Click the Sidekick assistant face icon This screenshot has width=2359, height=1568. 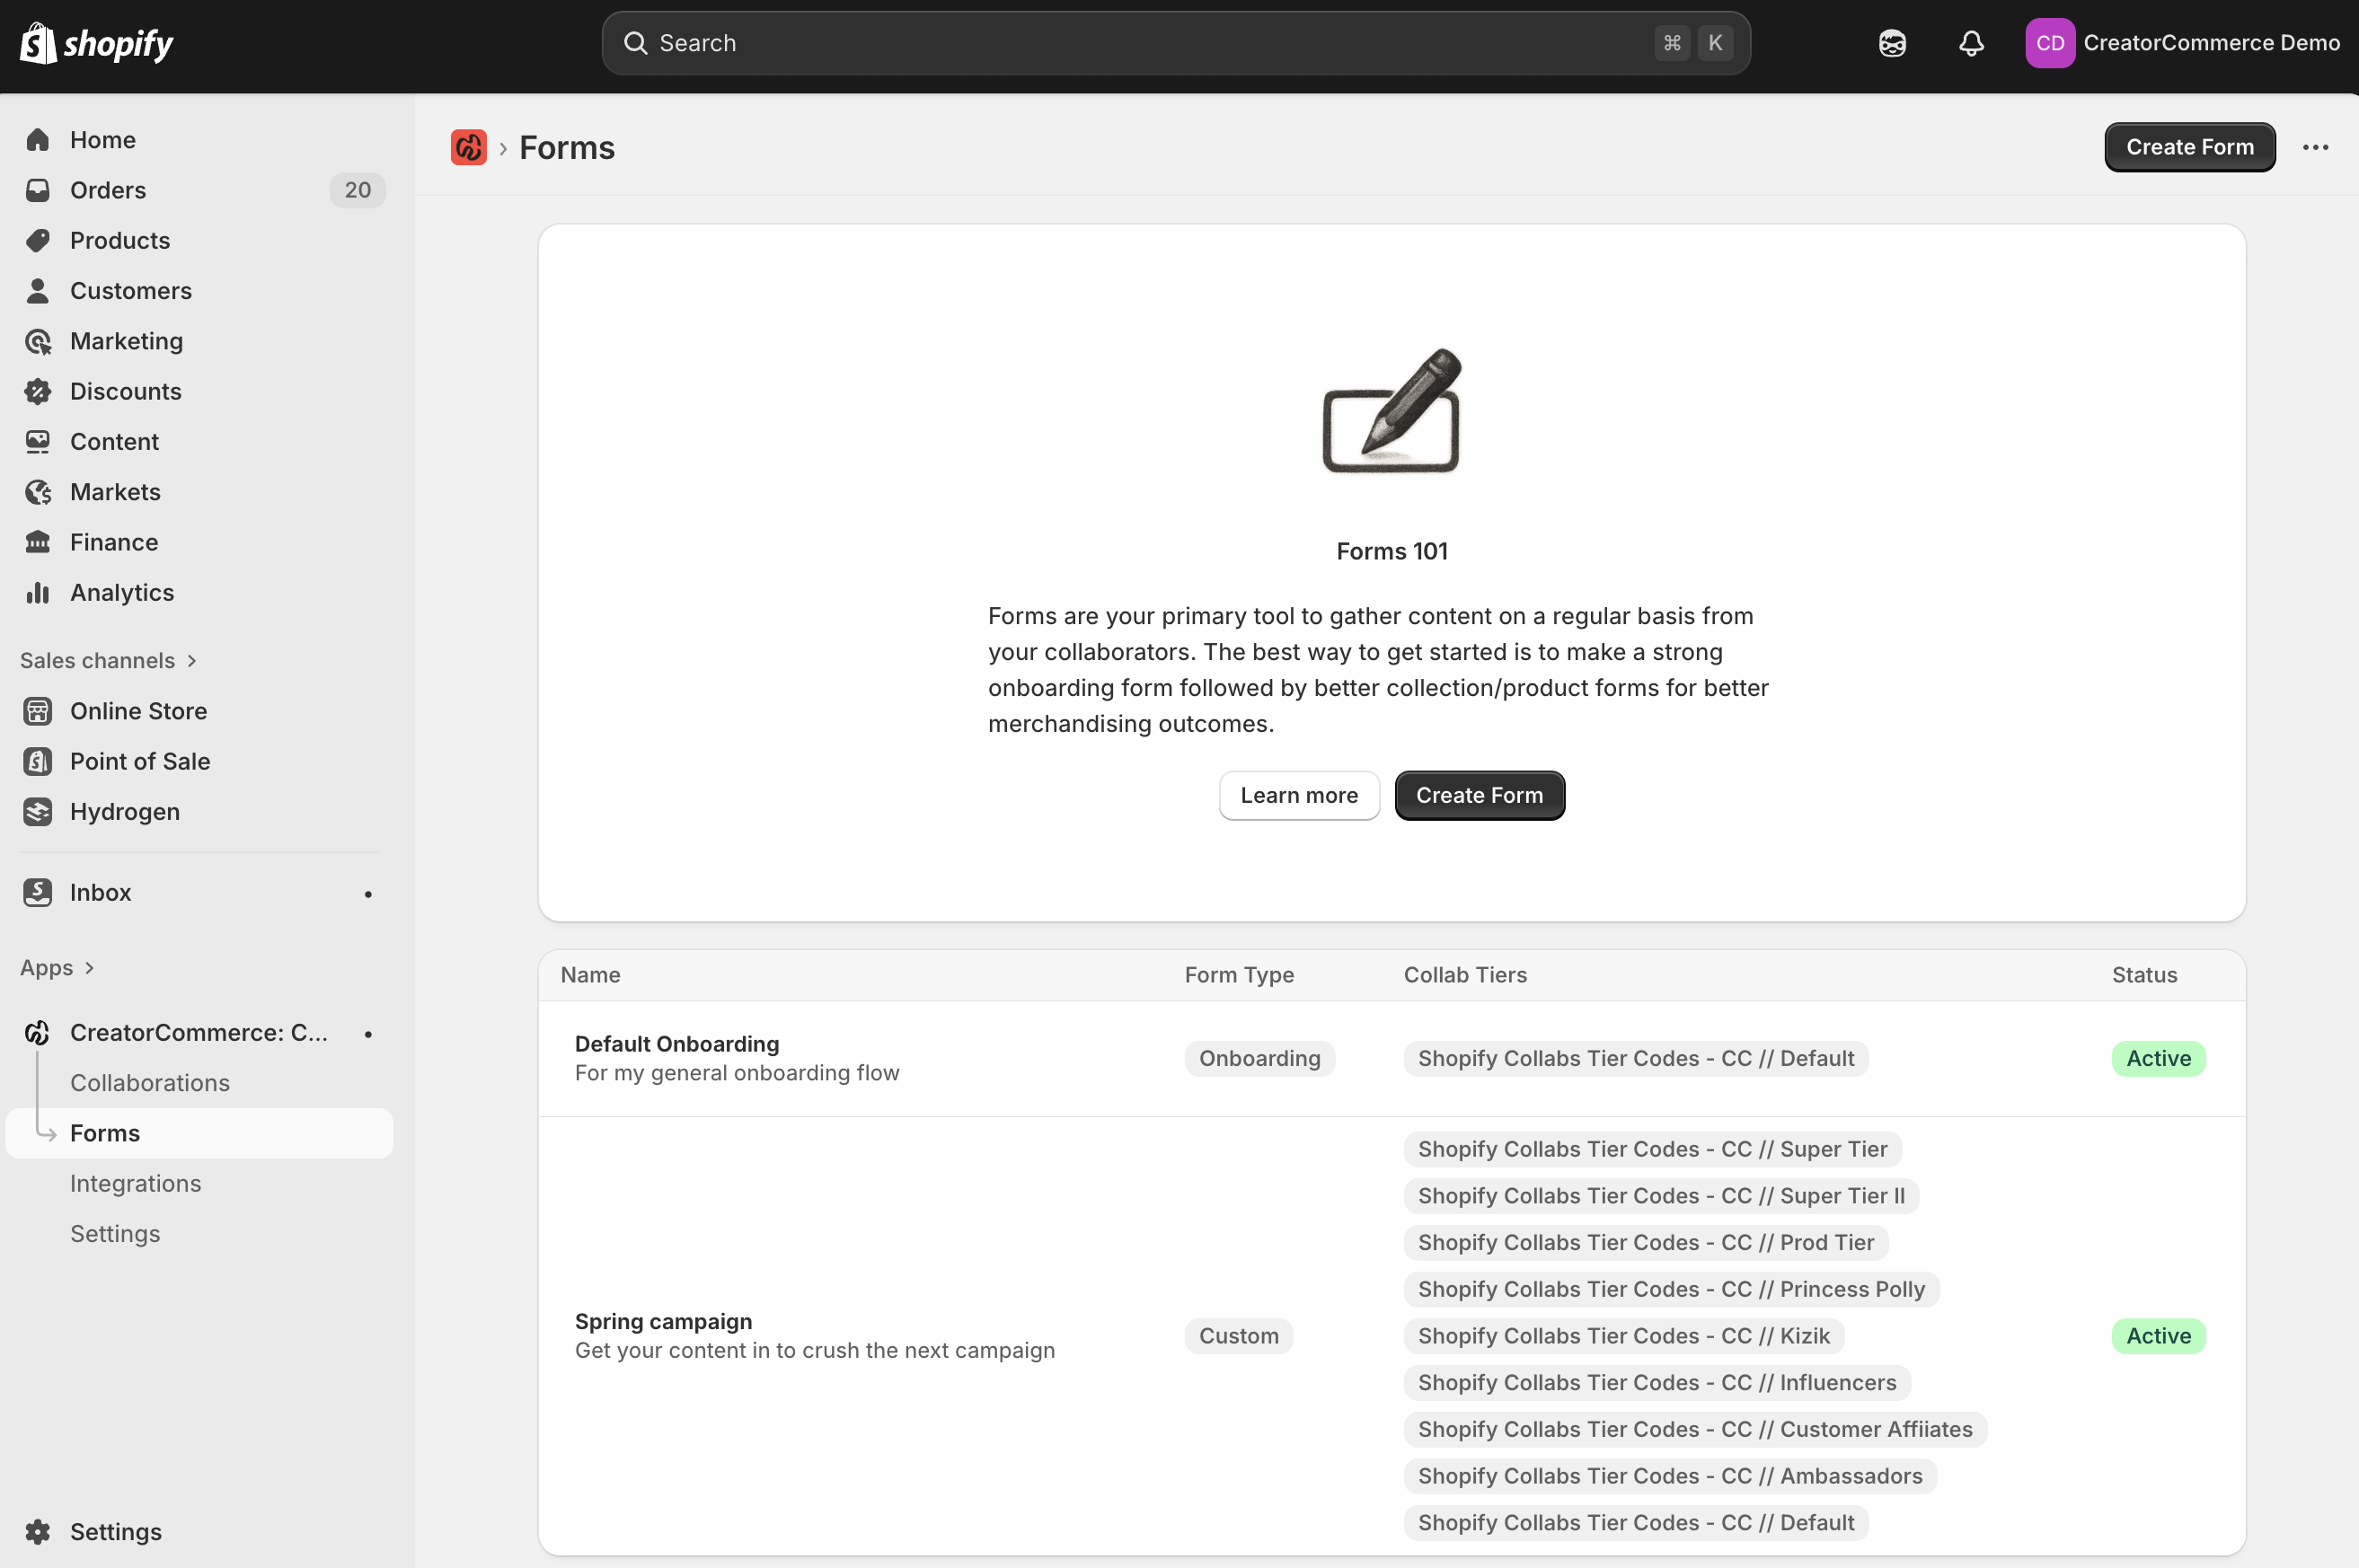coord(1891,43)
